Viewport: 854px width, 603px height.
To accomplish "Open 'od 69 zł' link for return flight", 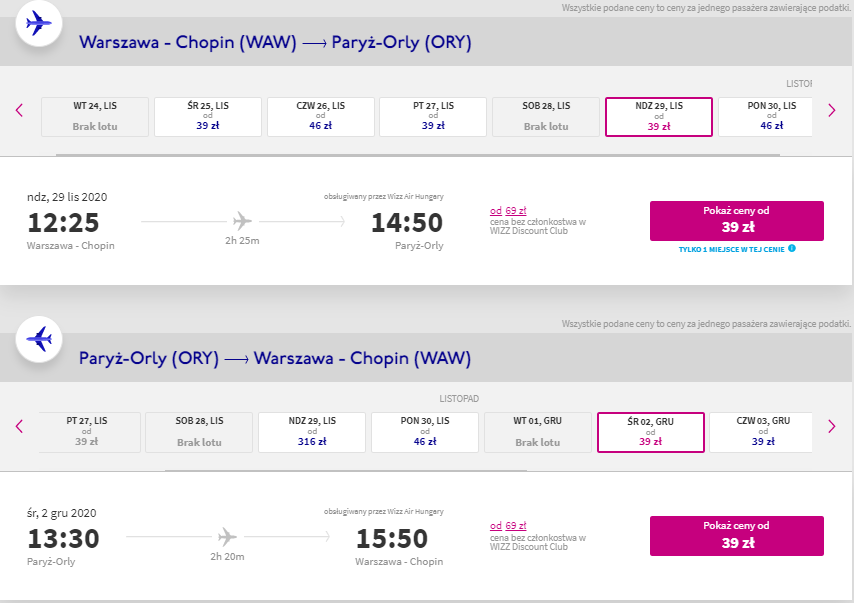I will coord(508,526).
